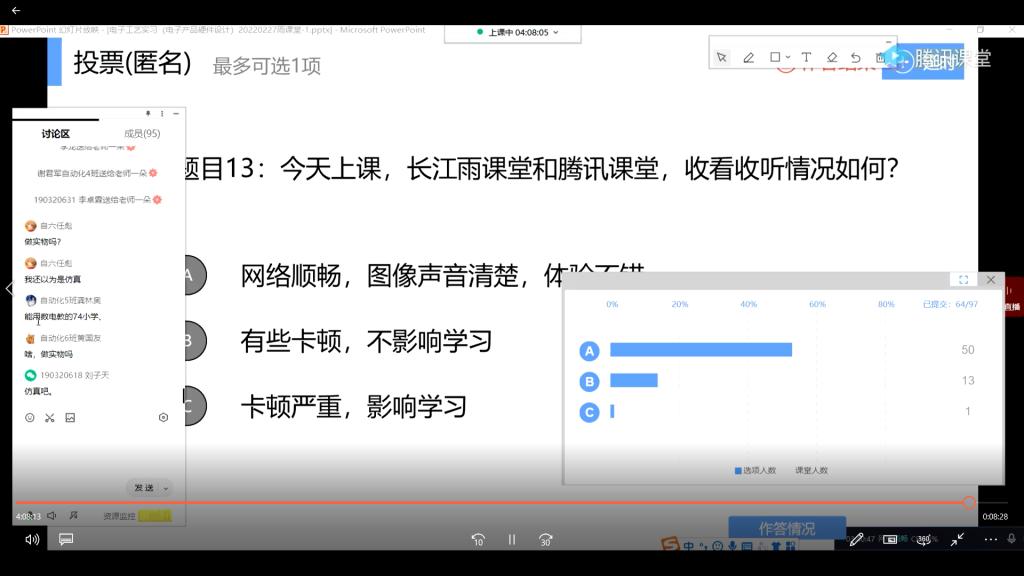Toggle repeat playback icon
The height and width of the screenshot is (576, 1024).
(x=923, y=539)
